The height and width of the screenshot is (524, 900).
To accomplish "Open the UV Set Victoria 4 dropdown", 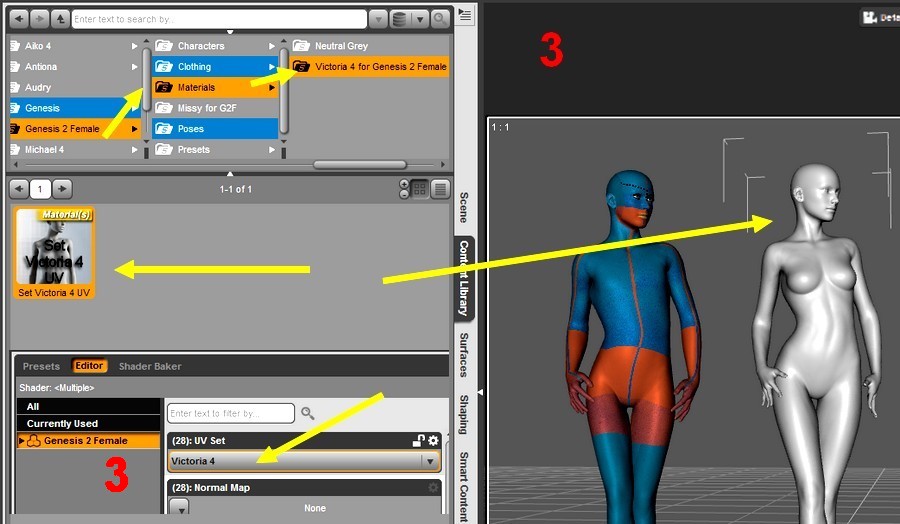I will [x=304, y=461].
